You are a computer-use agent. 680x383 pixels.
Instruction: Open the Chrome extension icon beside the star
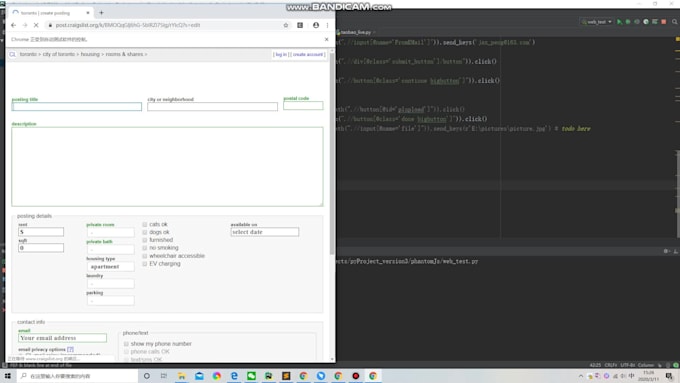tap(300, 25)
